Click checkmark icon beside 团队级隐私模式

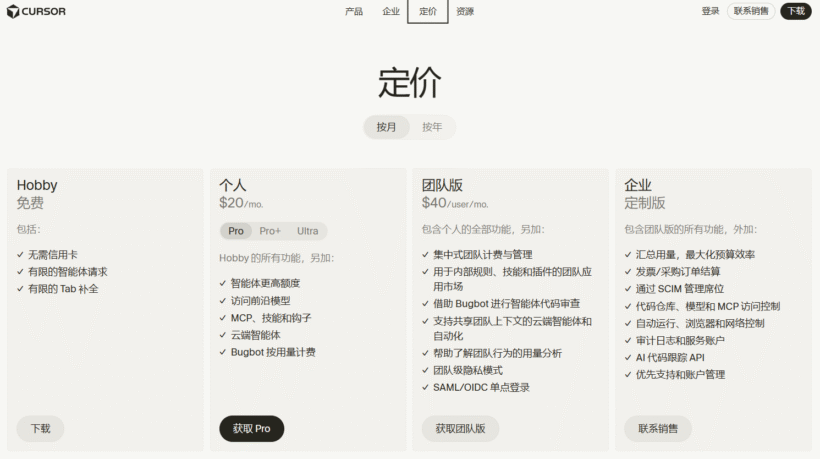coord(425,371)
